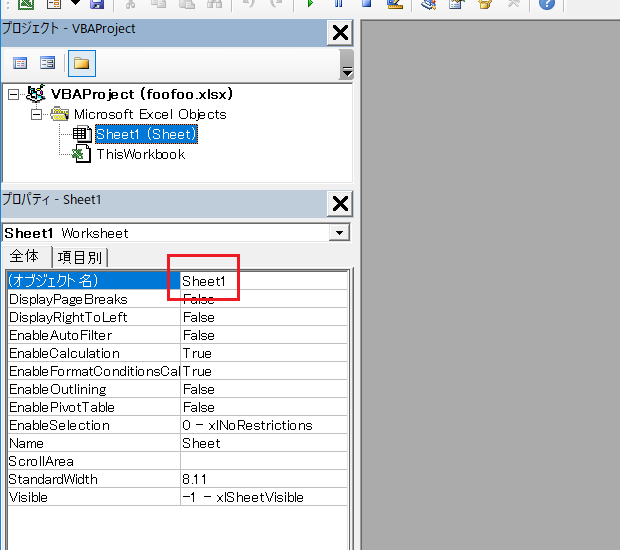
Task: Toggle Folders view in Project panel
Action: pos(81,63)
